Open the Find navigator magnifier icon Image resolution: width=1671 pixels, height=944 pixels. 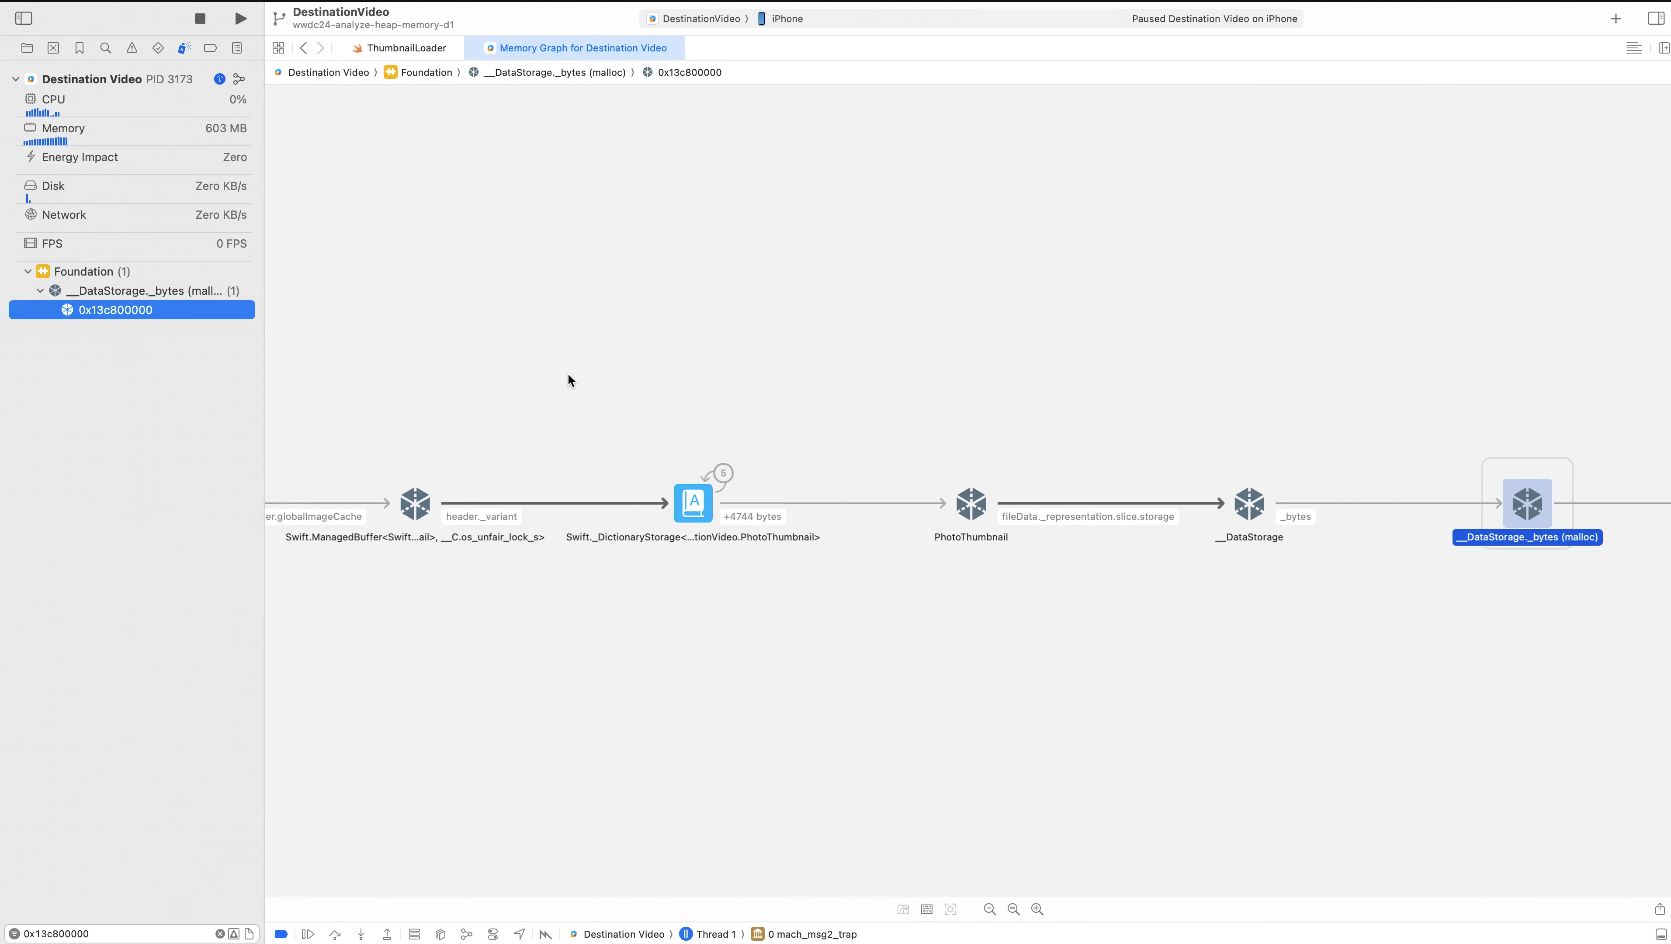pyautogui.click(x=106, y=48)
